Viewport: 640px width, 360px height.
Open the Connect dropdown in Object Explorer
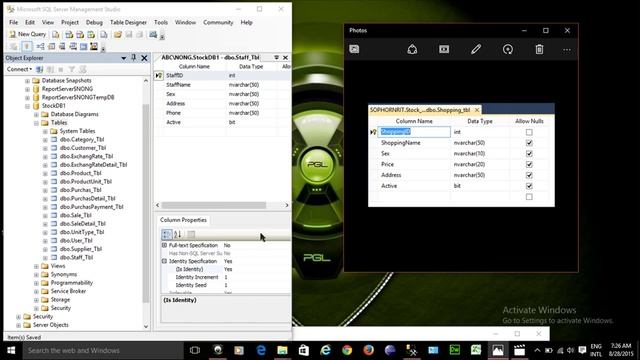pos(19,69)
